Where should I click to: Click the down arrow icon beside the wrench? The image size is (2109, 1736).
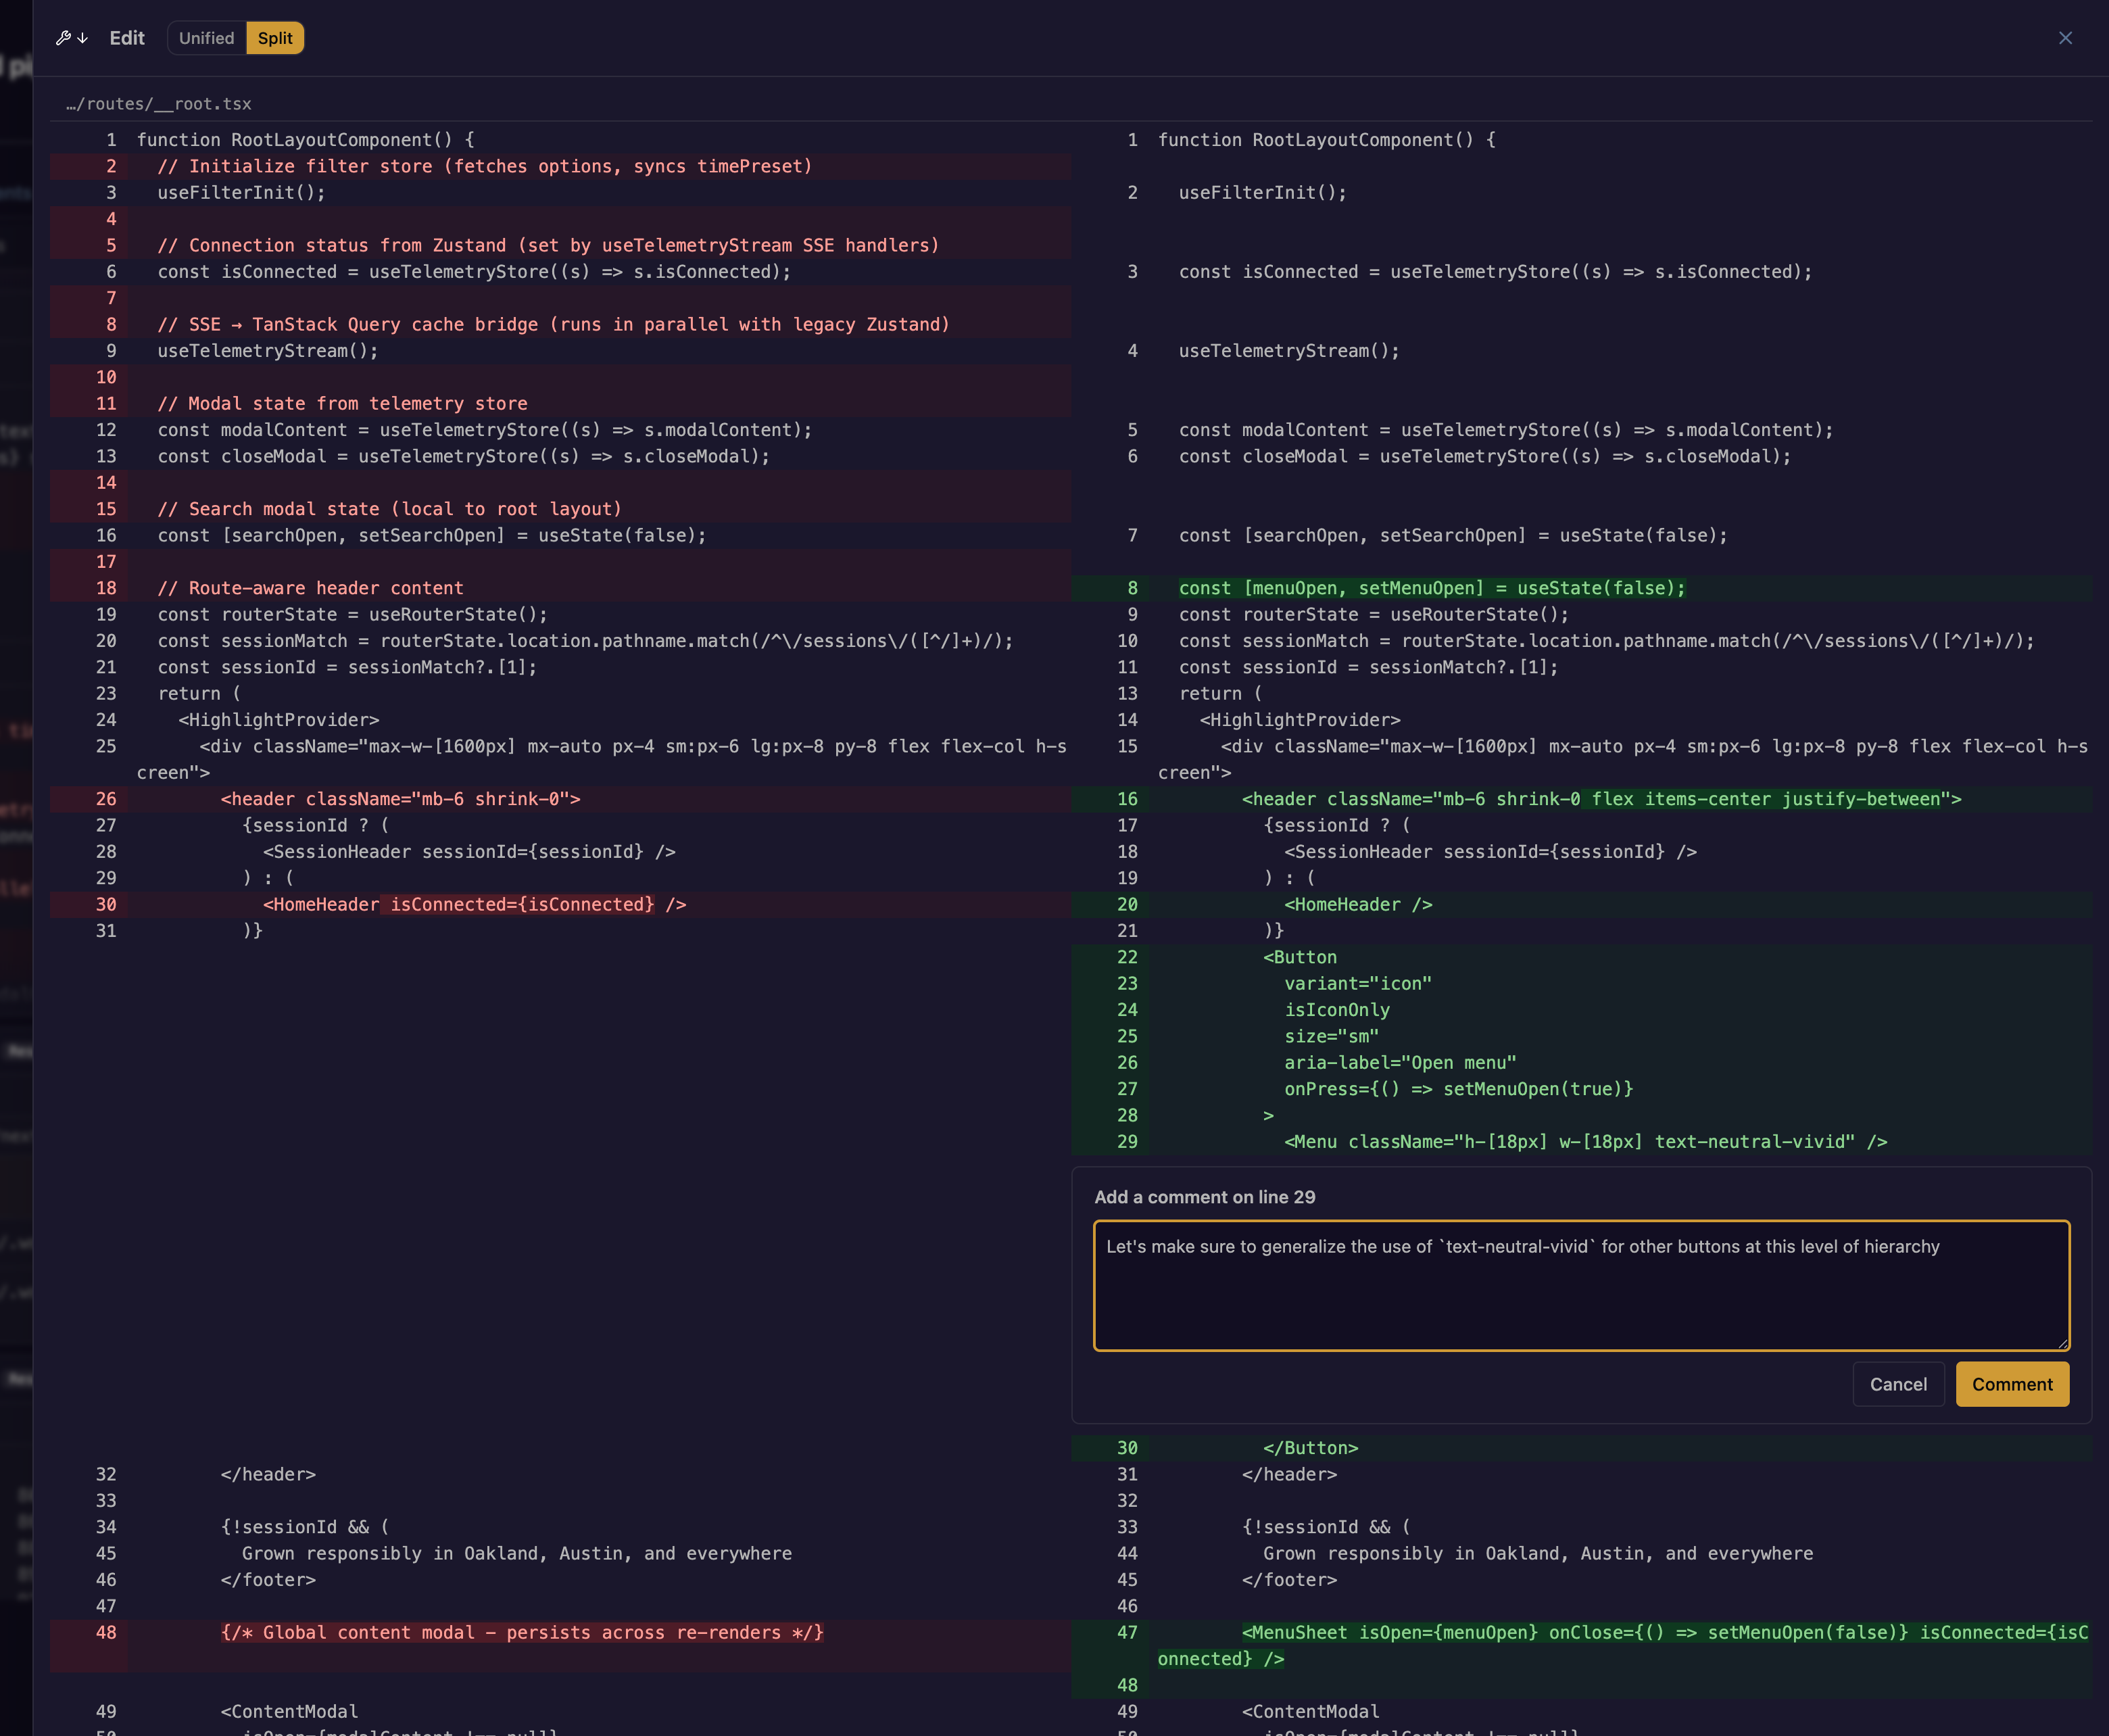pyautogui.click(x=84, y=38)
